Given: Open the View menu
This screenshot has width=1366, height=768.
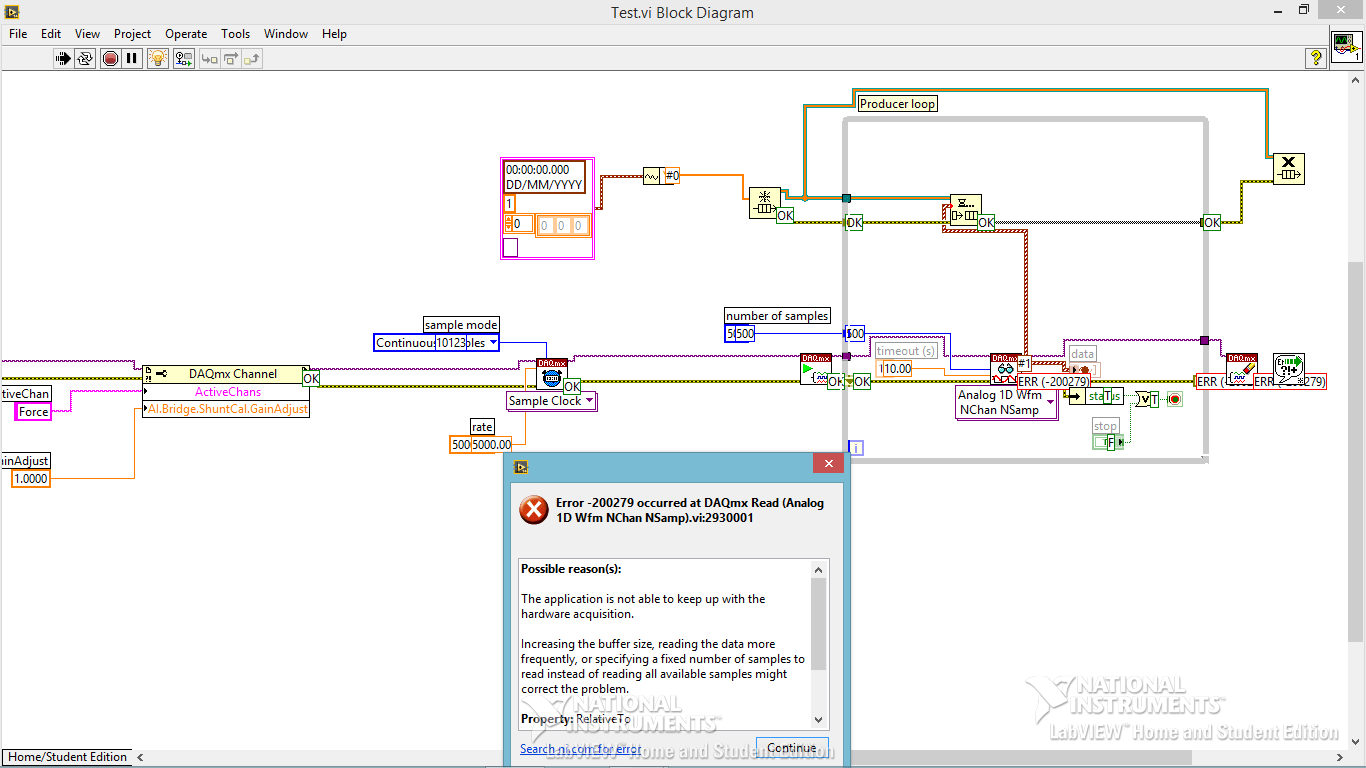Looking at the screenshot, I should pyautogui.click(x=87, y=33).
